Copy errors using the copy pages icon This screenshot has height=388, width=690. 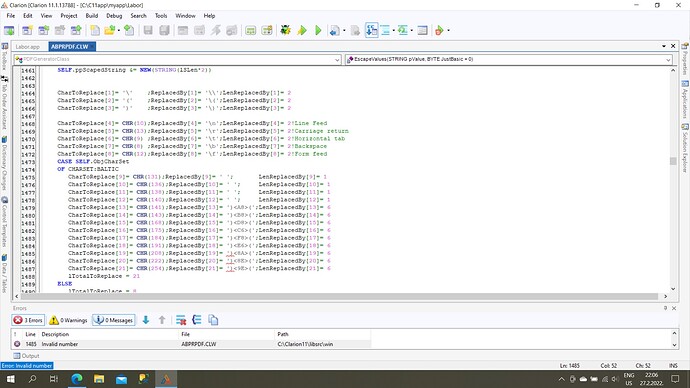point(213,320)
